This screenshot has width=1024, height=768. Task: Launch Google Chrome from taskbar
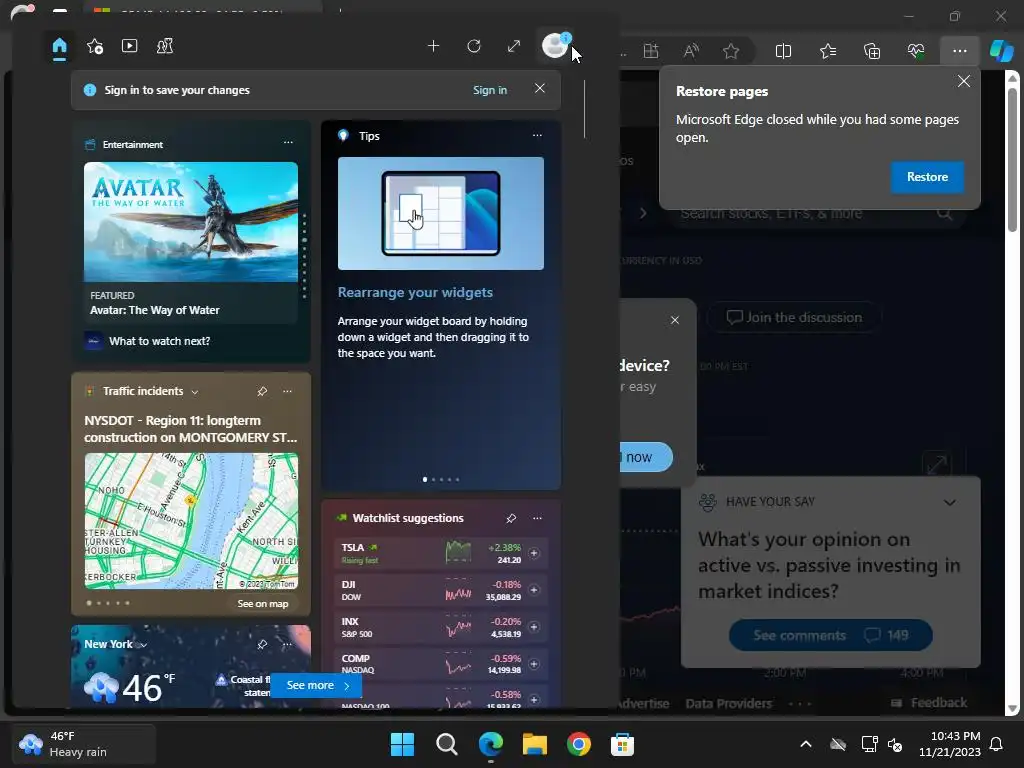click(579, 744)
